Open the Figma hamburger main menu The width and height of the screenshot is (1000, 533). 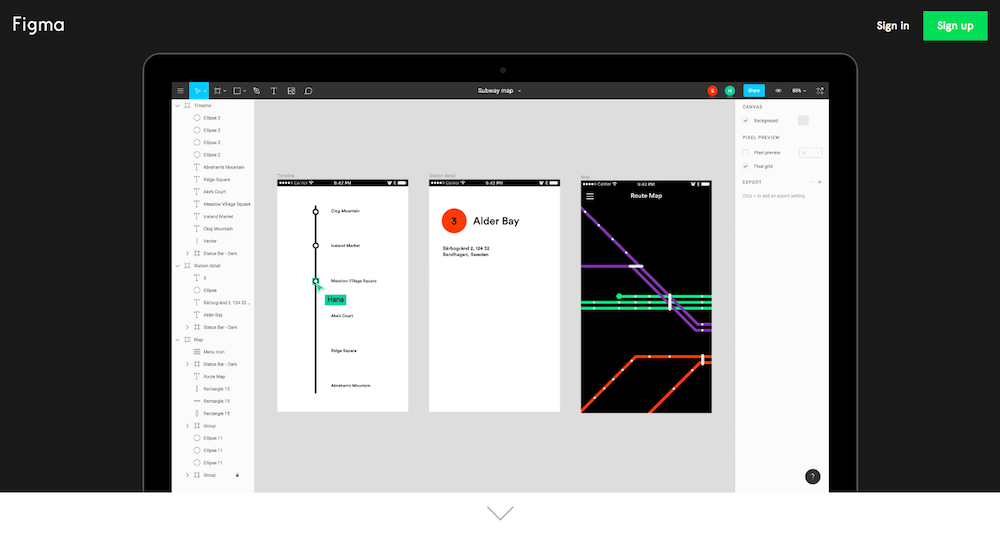[180, 91]
